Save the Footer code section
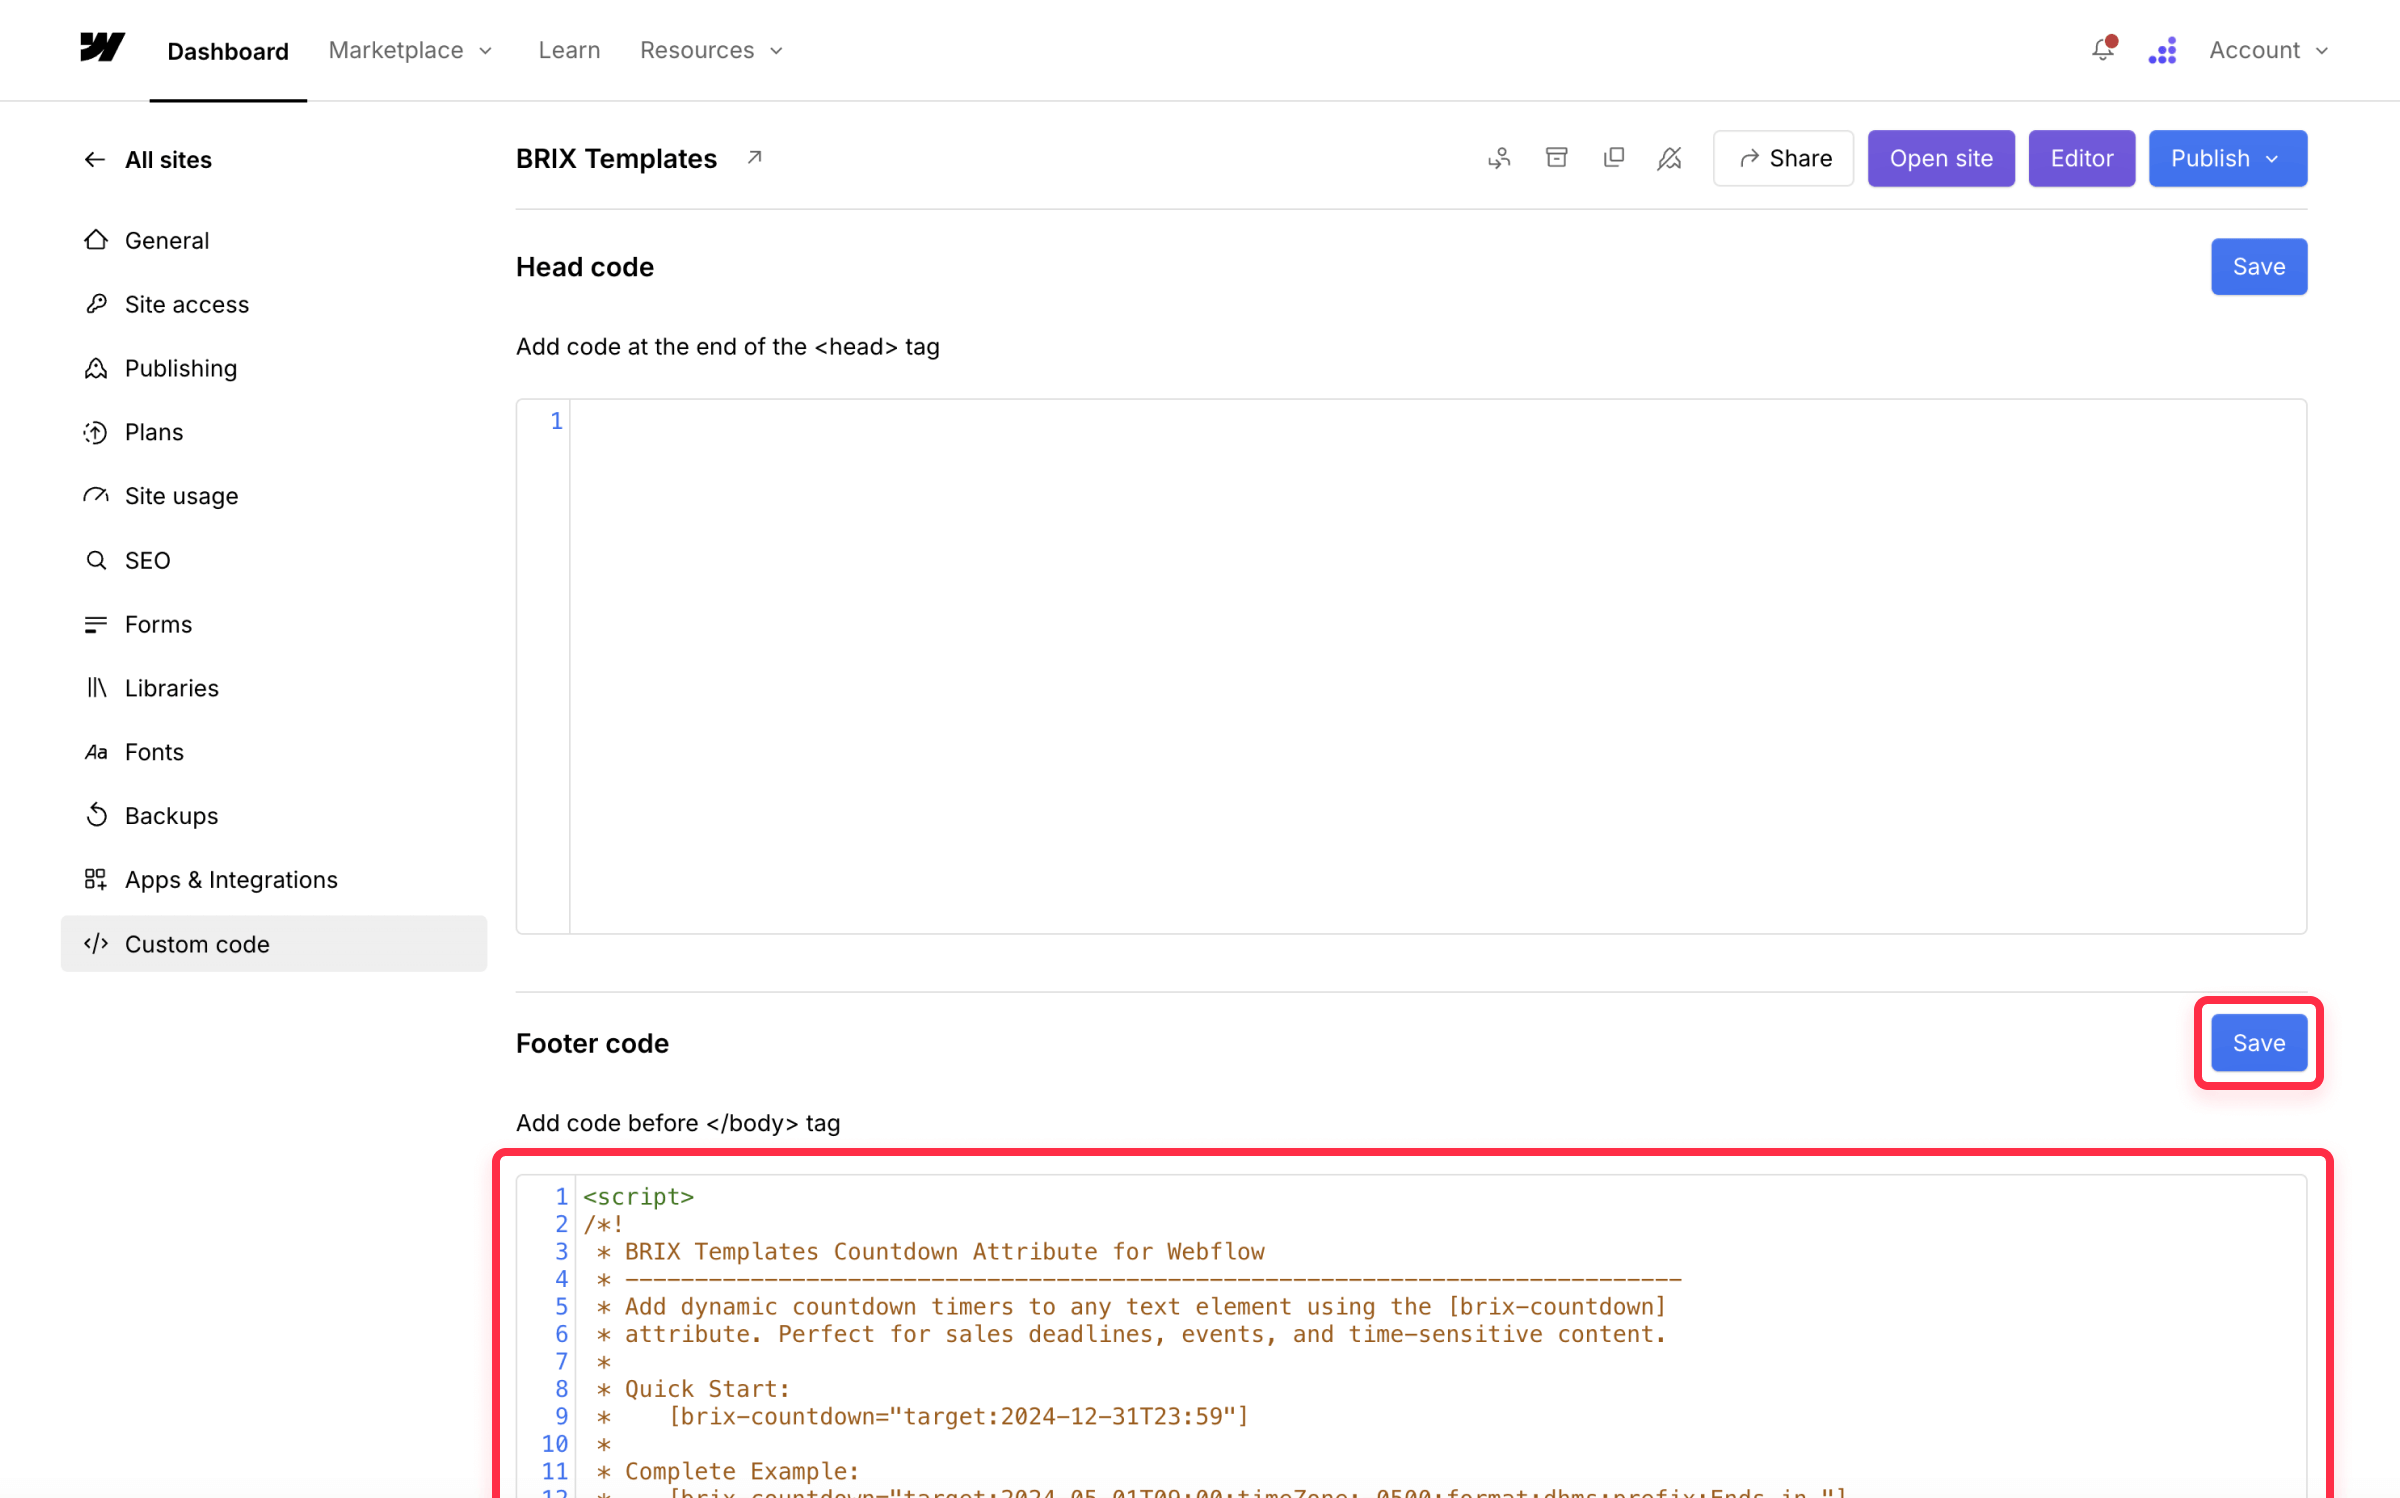The width and height of the screenshot is (2400, 1498). click(x=2259, y=1043)
